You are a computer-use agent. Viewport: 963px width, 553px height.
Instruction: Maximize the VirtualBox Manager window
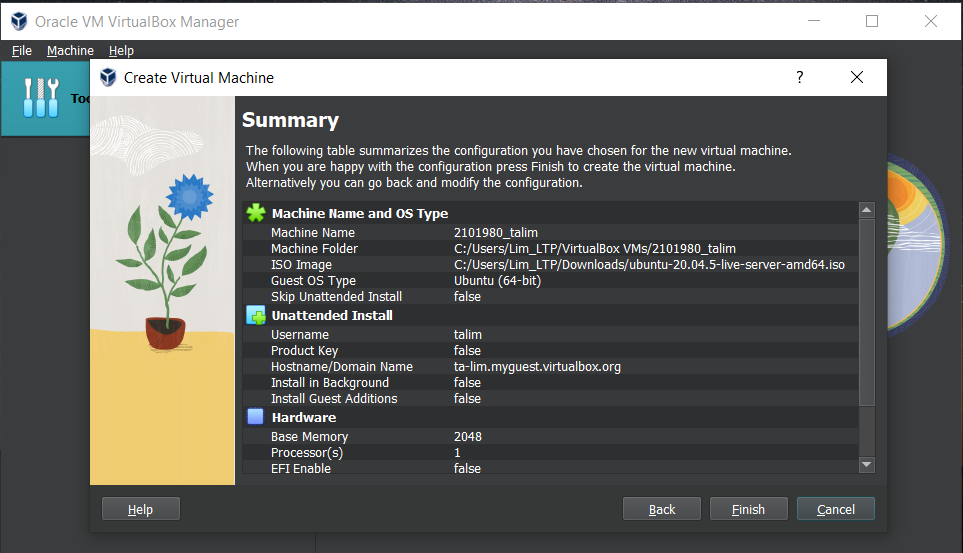click(x=871, y=21)
